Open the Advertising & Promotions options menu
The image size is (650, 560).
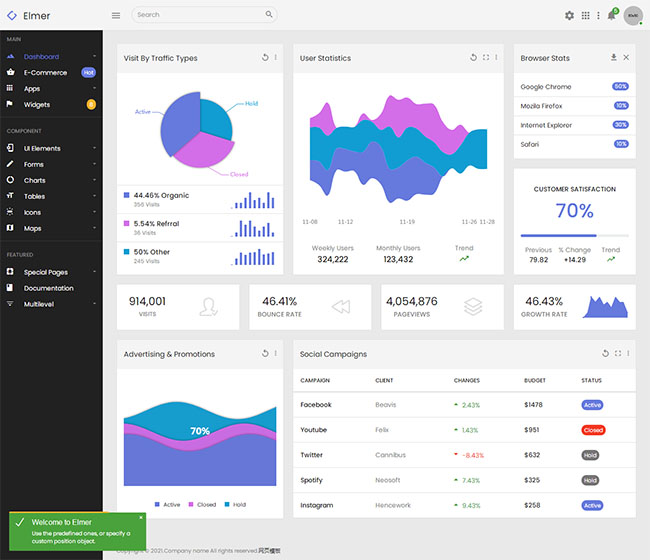click(276, 354)
